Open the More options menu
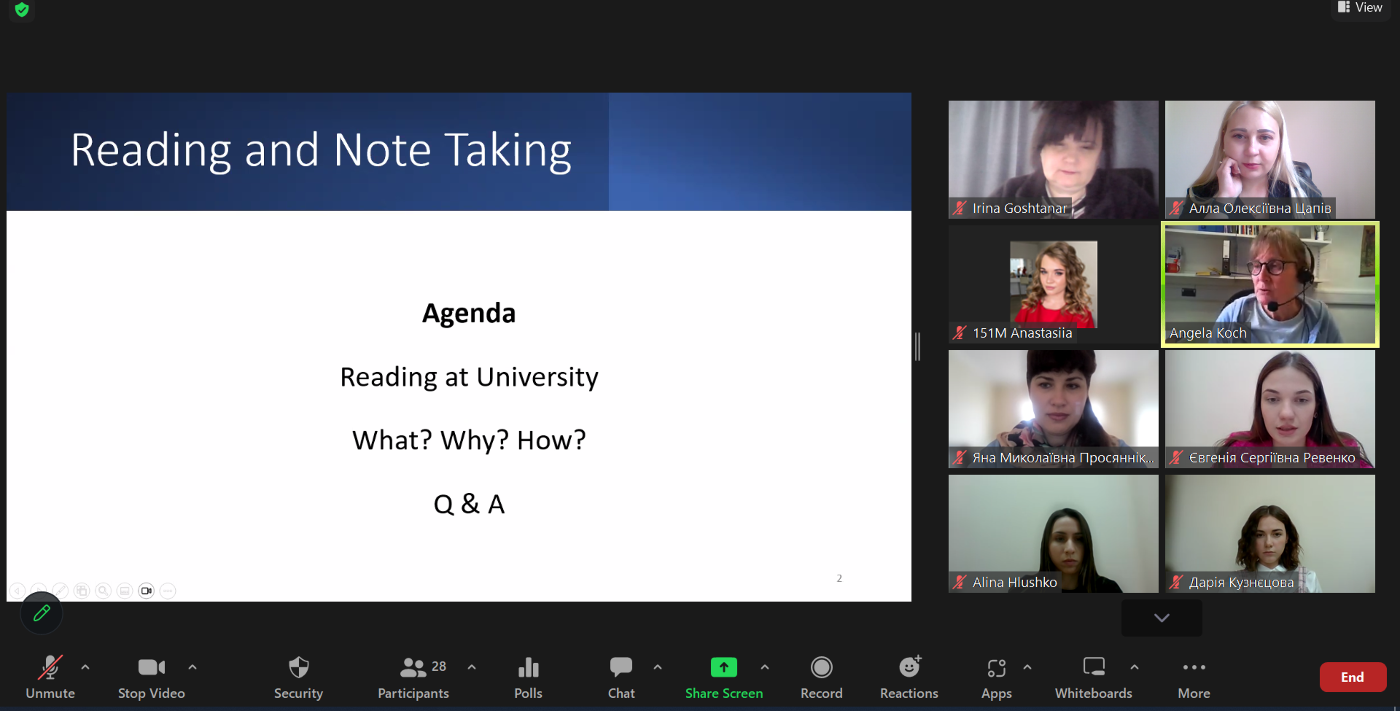1400x711 pixels. tap(1194, 677)
